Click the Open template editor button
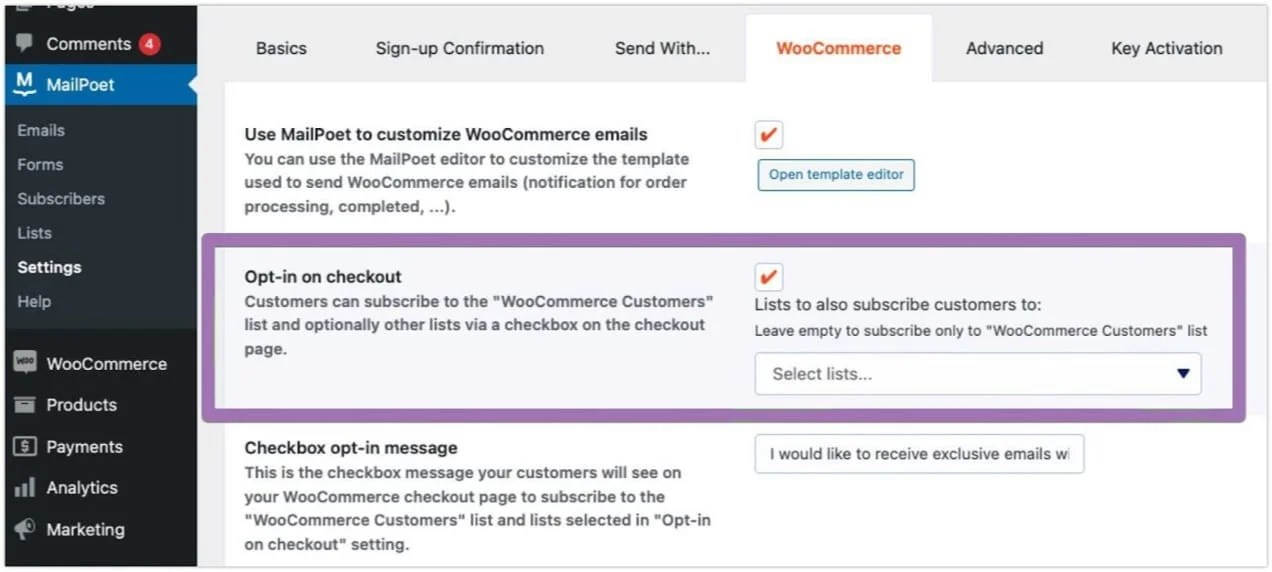Image resolution: width=1272 pixels, height=572 pixels. (836, 175)
